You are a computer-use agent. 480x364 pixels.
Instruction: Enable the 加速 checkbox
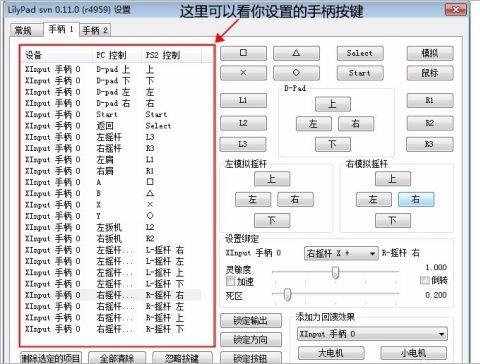point(230,281)
